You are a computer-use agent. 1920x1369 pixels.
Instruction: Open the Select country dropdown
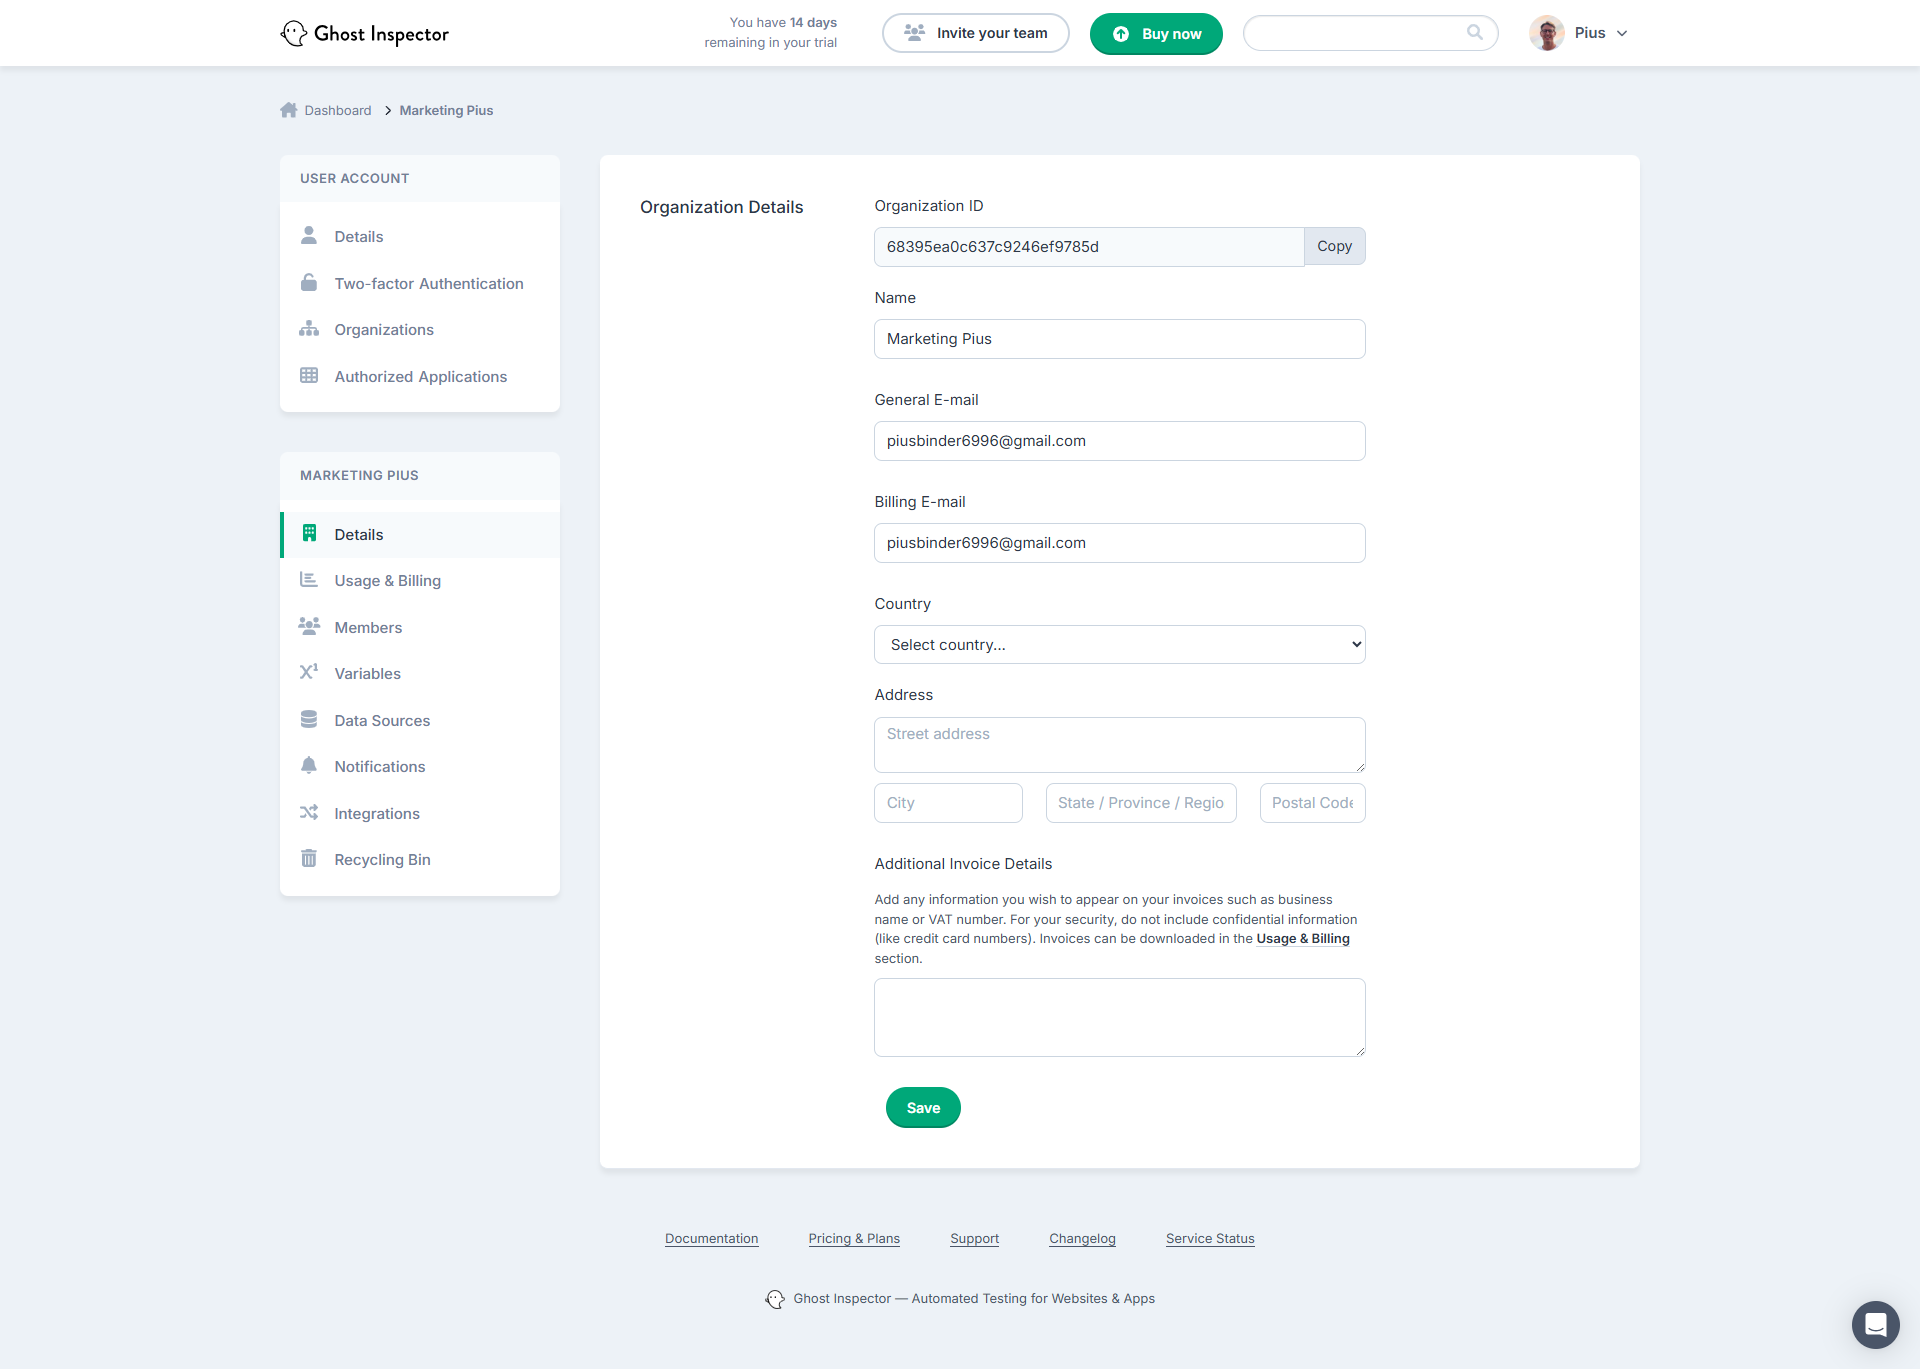pyautogui.click(x=1119, y=645)
